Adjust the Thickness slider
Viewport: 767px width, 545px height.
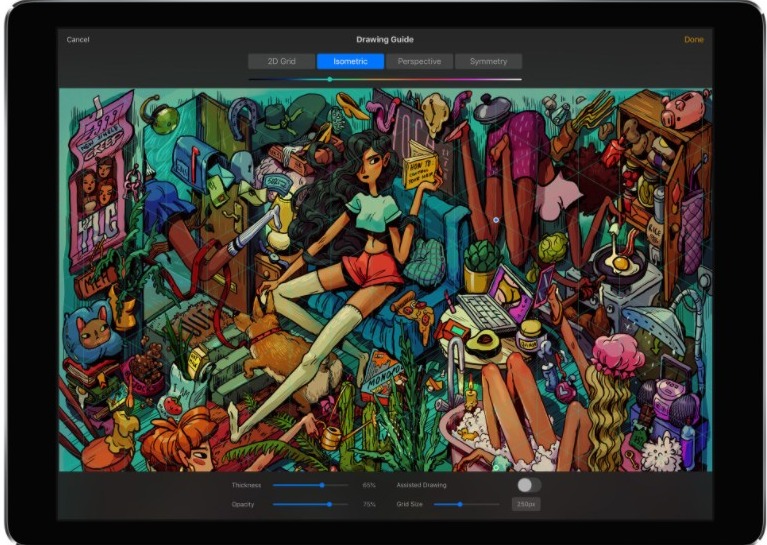311,485
